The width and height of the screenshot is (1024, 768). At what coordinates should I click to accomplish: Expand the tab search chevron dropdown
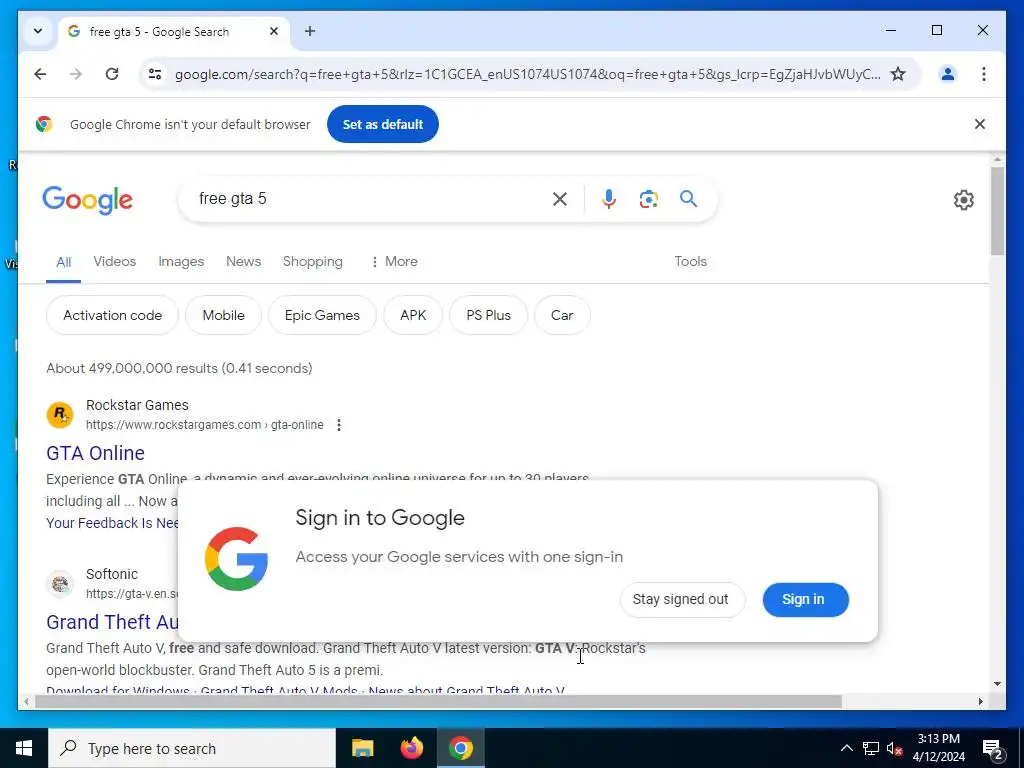38,31
